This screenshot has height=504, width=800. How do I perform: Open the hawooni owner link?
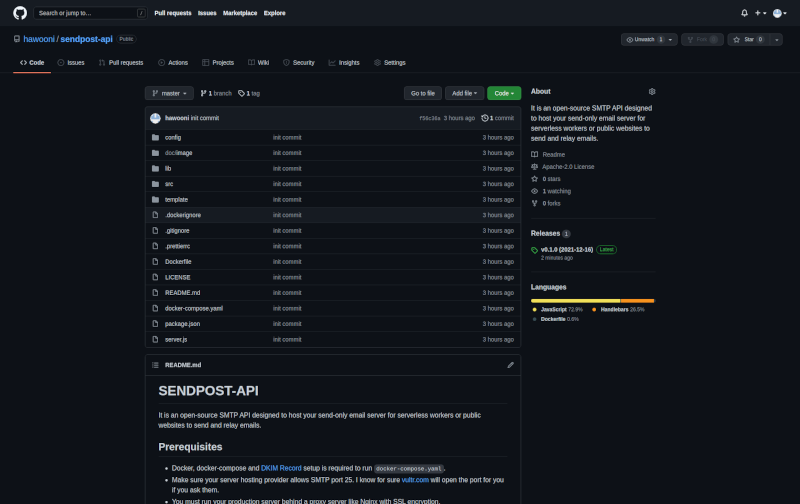coord(39,39)
